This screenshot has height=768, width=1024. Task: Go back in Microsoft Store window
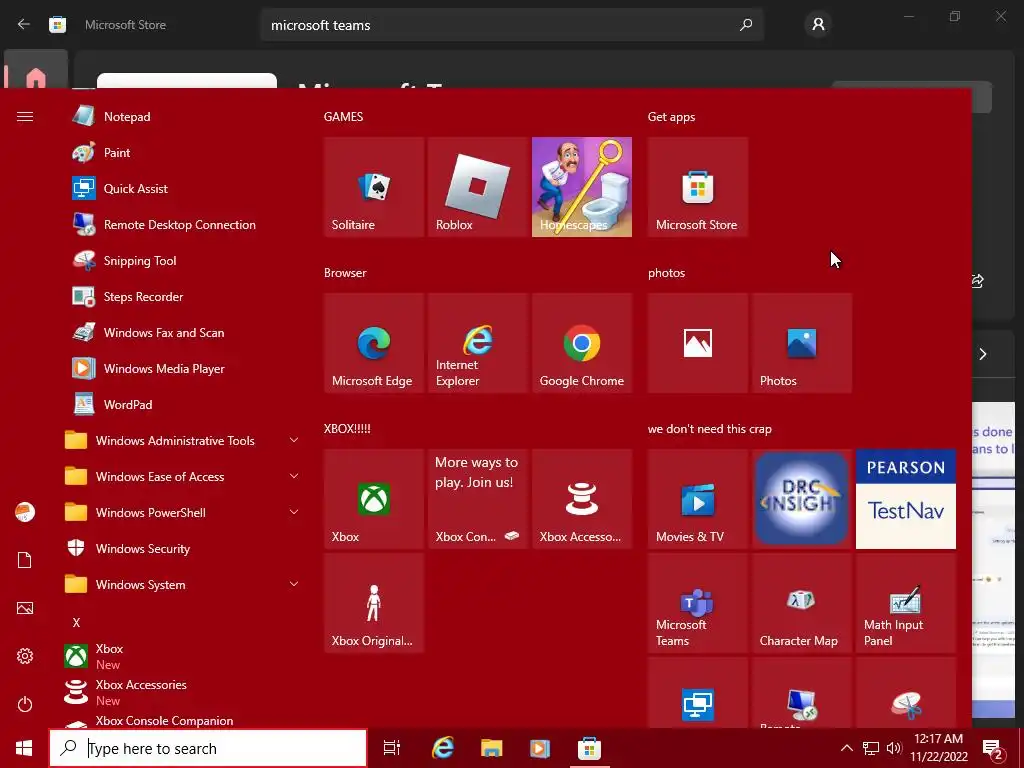[x=24, y=25]
